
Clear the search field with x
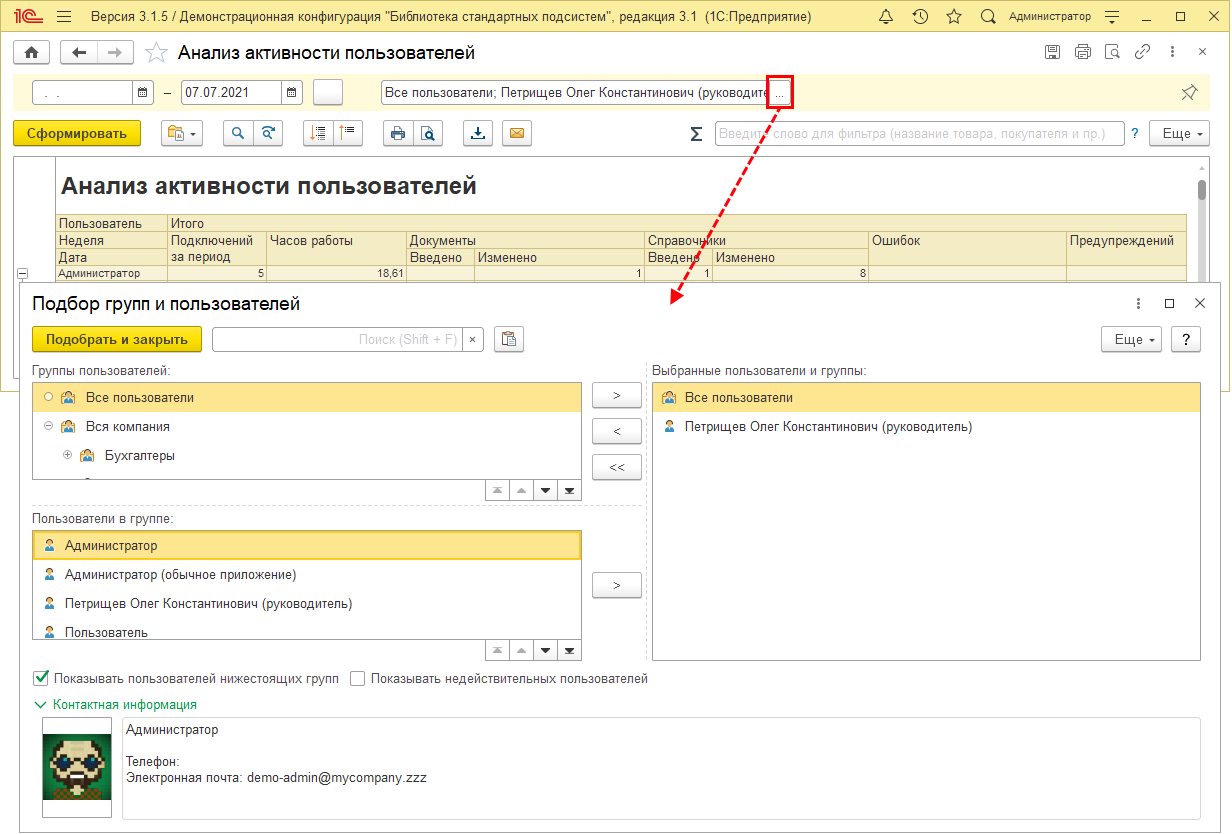coord(473,339)
